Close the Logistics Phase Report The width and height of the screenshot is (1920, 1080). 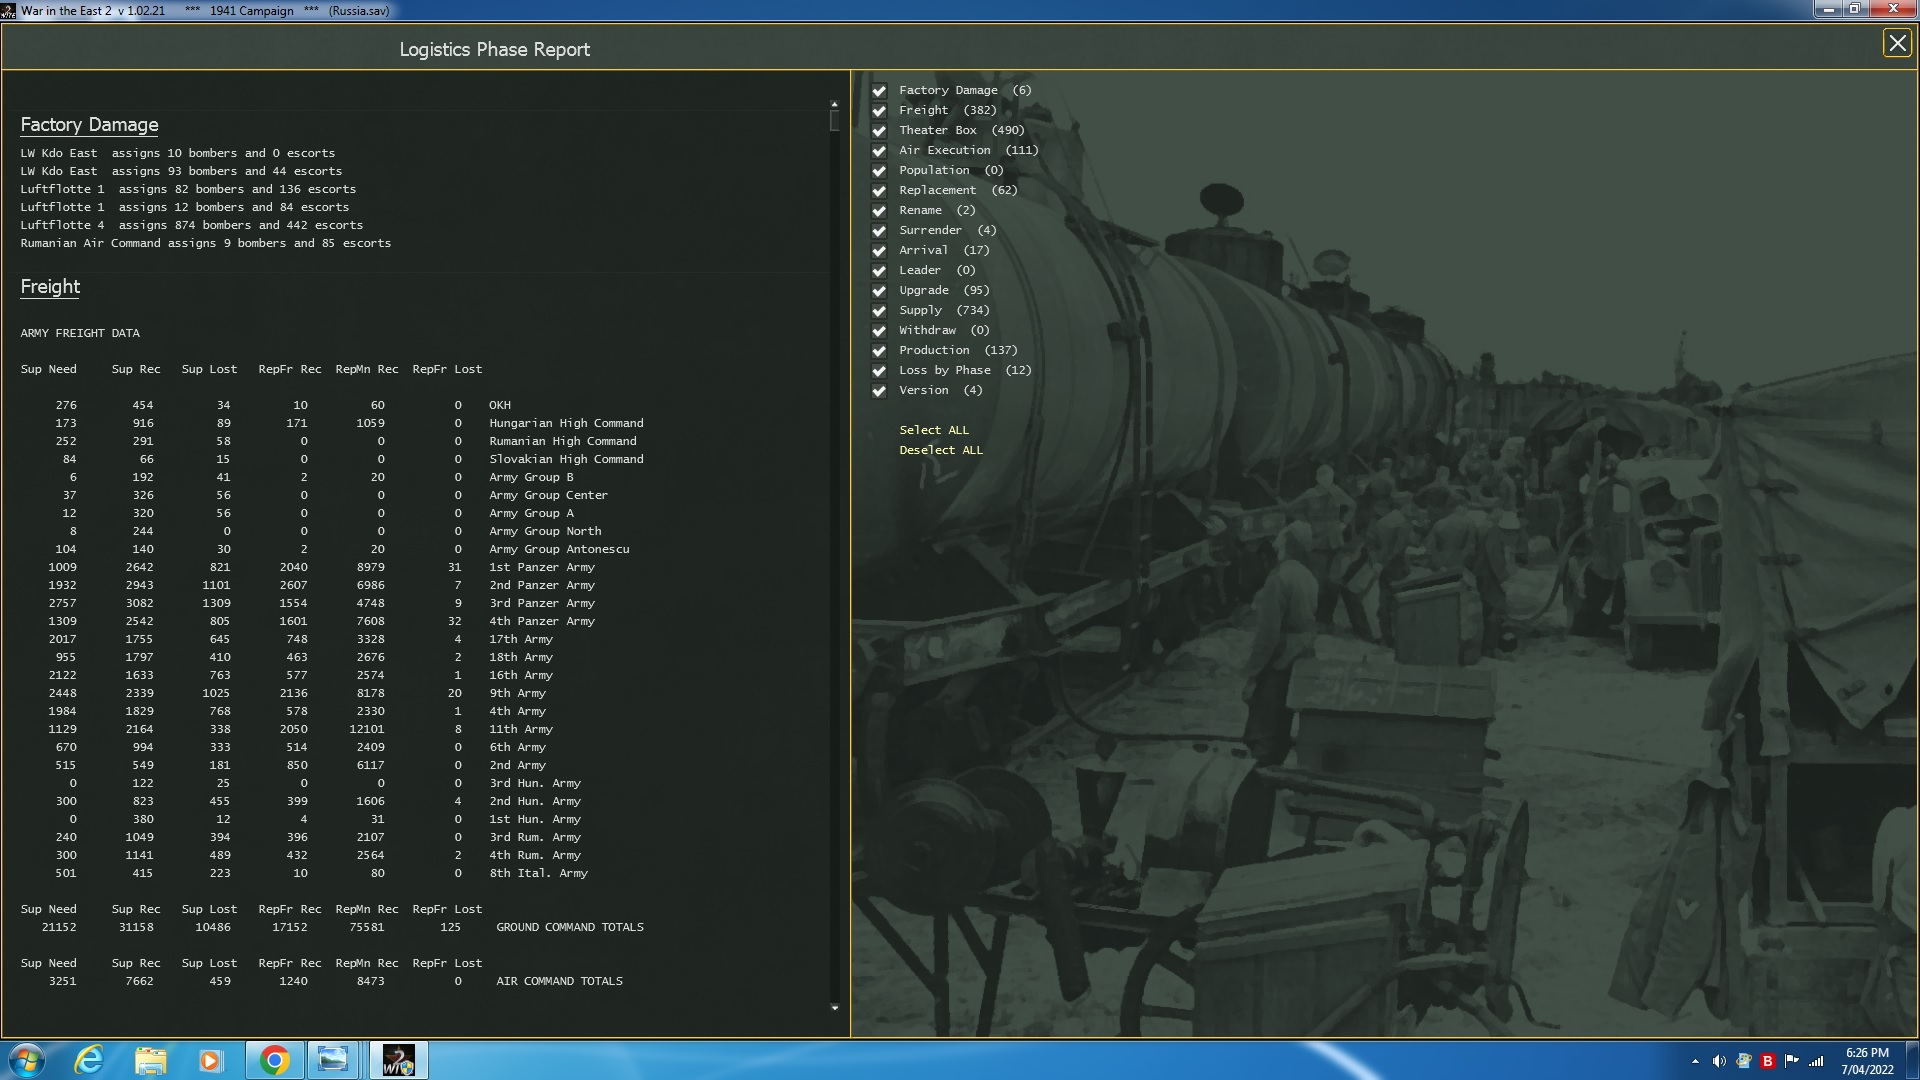point(1897,43)
